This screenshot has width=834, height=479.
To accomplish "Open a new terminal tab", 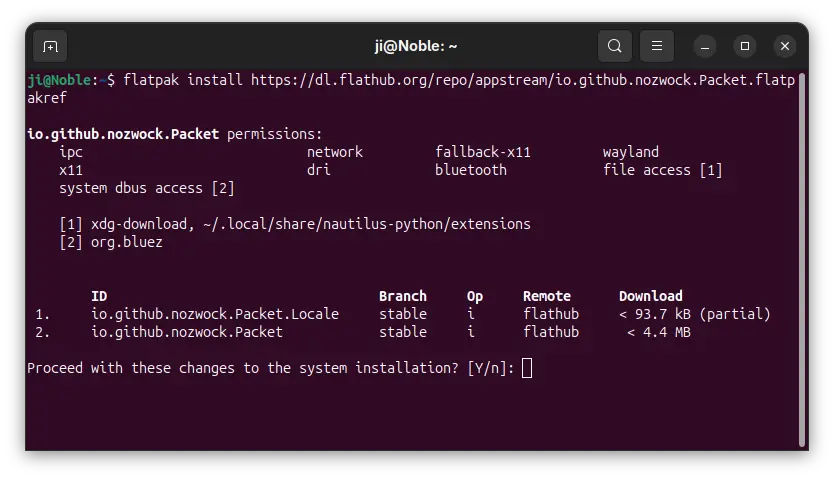I will tap(50, 47).
